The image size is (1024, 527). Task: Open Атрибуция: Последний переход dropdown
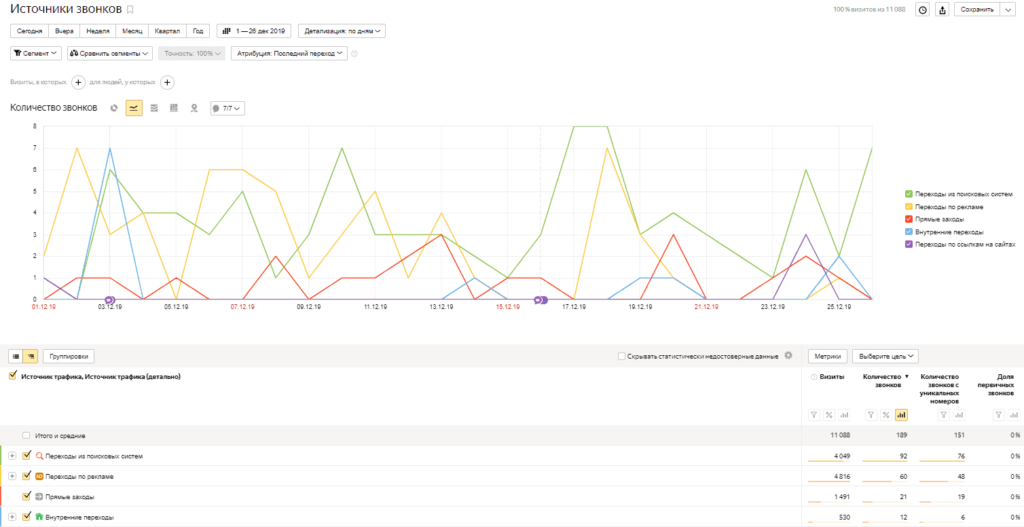click(289, 53)
